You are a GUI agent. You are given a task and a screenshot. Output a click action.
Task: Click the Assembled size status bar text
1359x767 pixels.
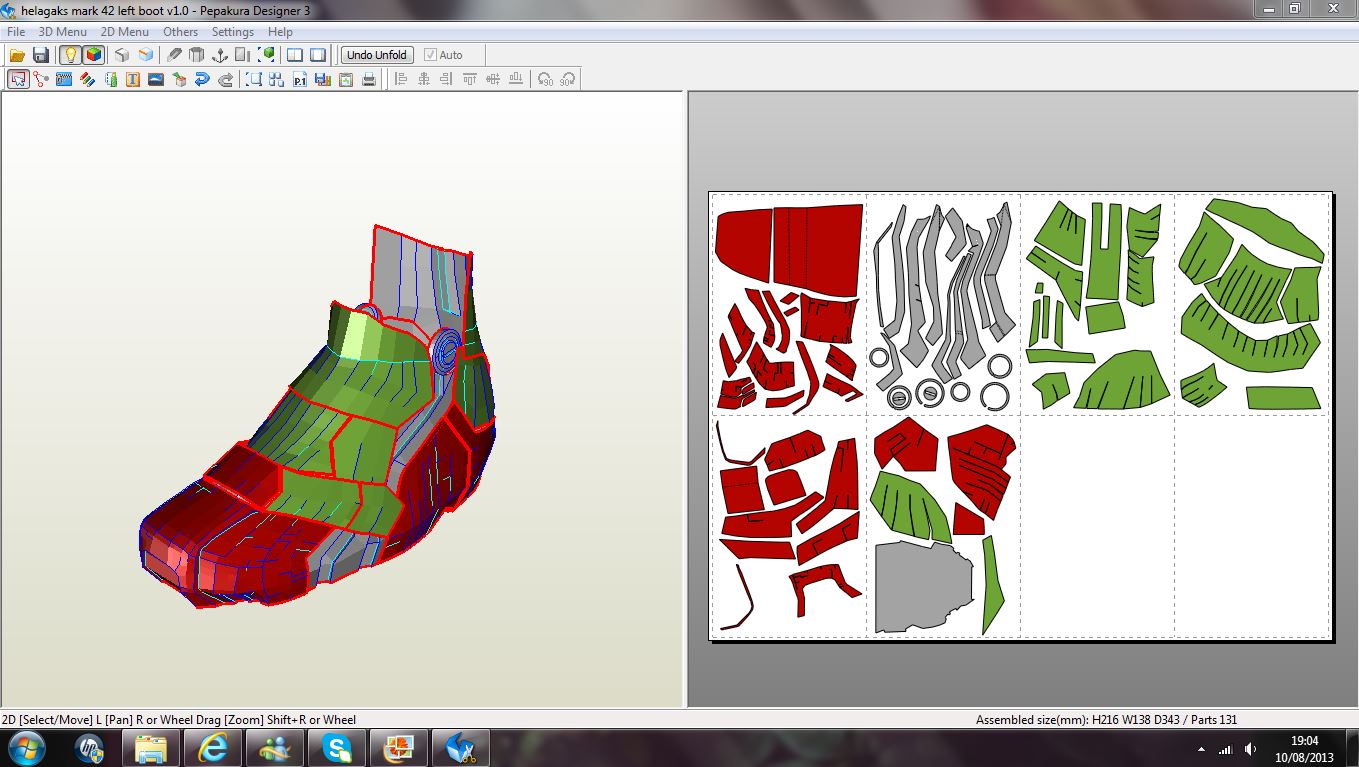pos(1107,719)
